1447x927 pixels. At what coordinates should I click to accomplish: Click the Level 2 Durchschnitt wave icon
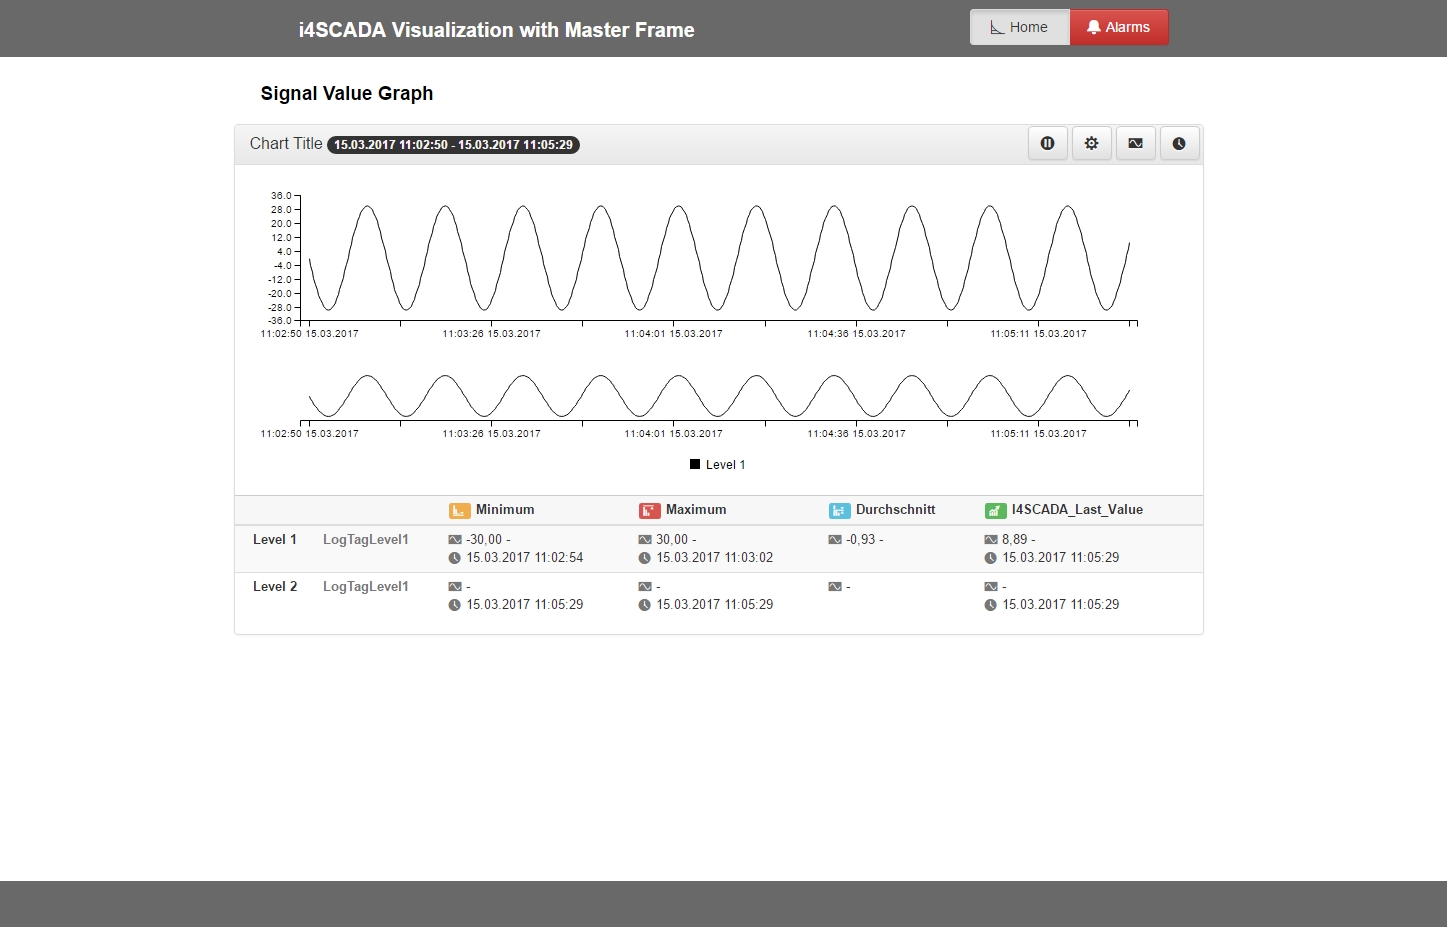pyautogui.click(x=835, y=587)
